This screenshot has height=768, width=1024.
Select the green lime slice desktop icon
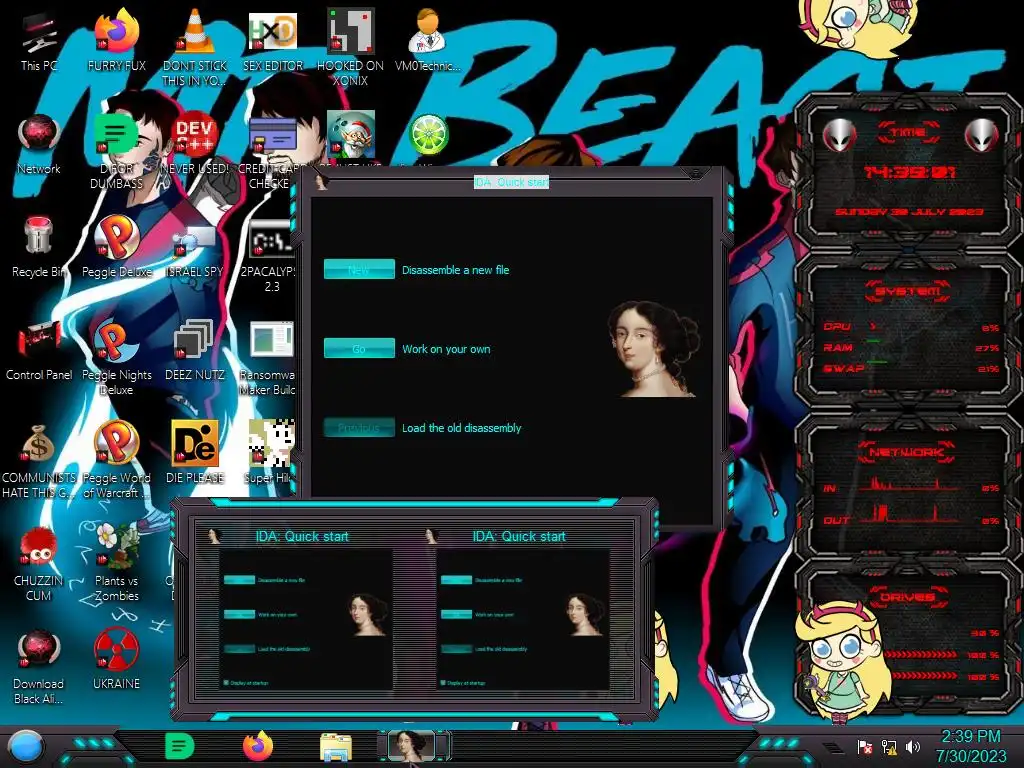(x=428, y=136)
